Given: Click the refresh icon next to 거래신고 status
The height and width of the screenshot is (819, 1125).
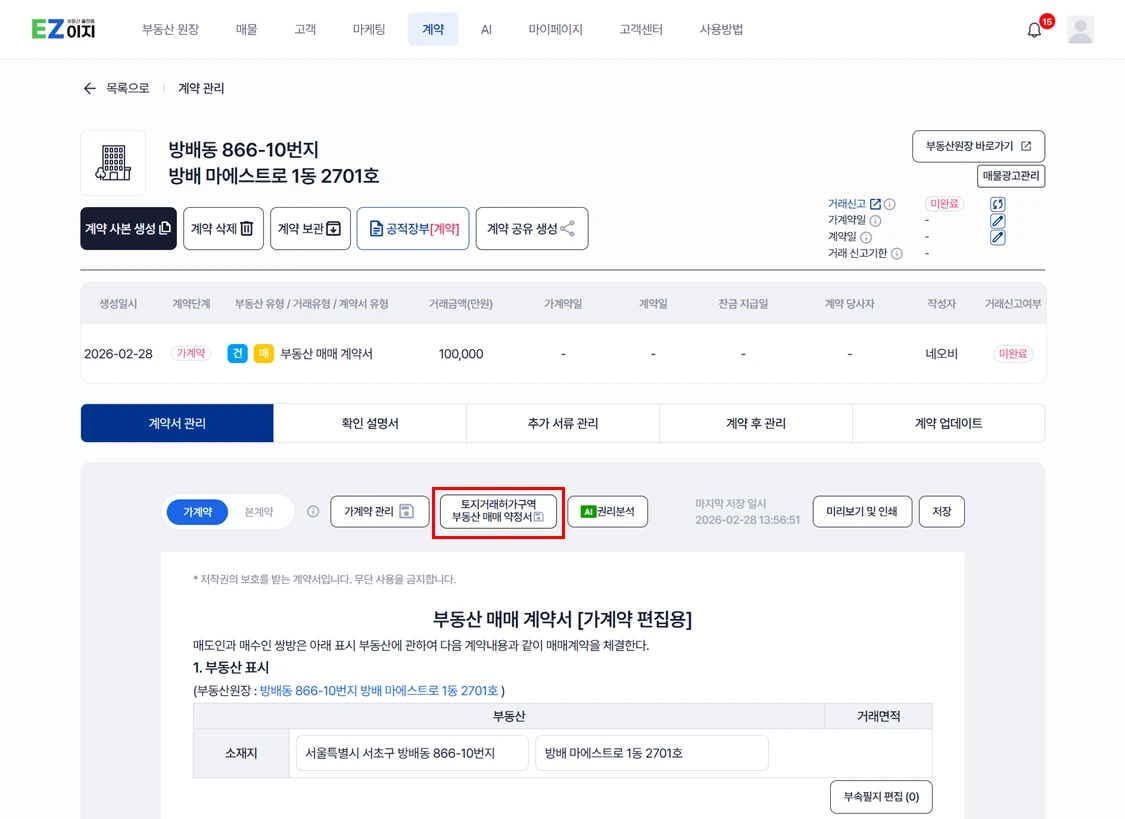Looking at the screenshot, I should point(997,204).
